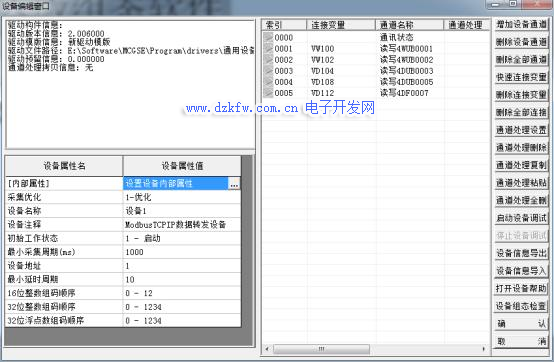Viewport: 554px width, 362px height.
Task: Click 初始工作状态 value 1 - 启动
Action: (x=182, y=238)
